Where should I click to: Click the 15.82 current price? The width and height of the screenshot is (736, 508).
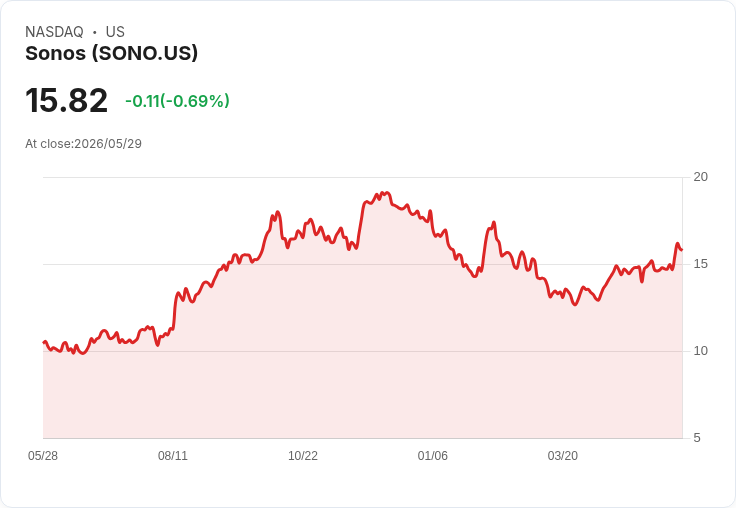point(66,100)
